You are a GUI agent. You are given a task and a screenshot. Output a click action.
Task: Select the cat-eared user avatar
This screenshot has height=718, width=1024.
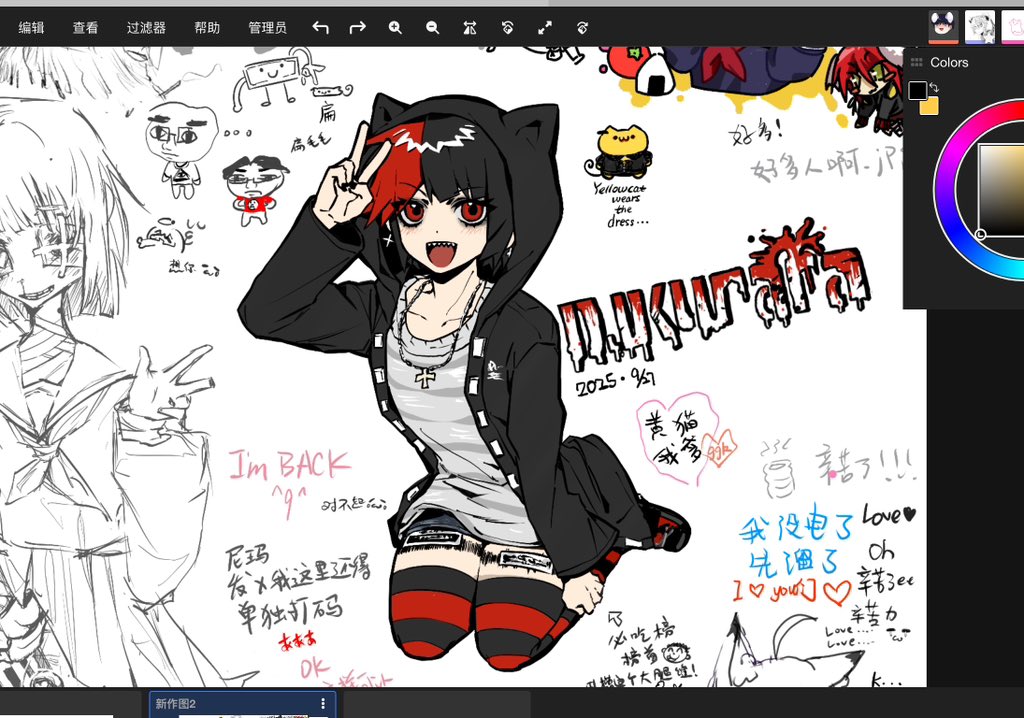pos(944,27)
